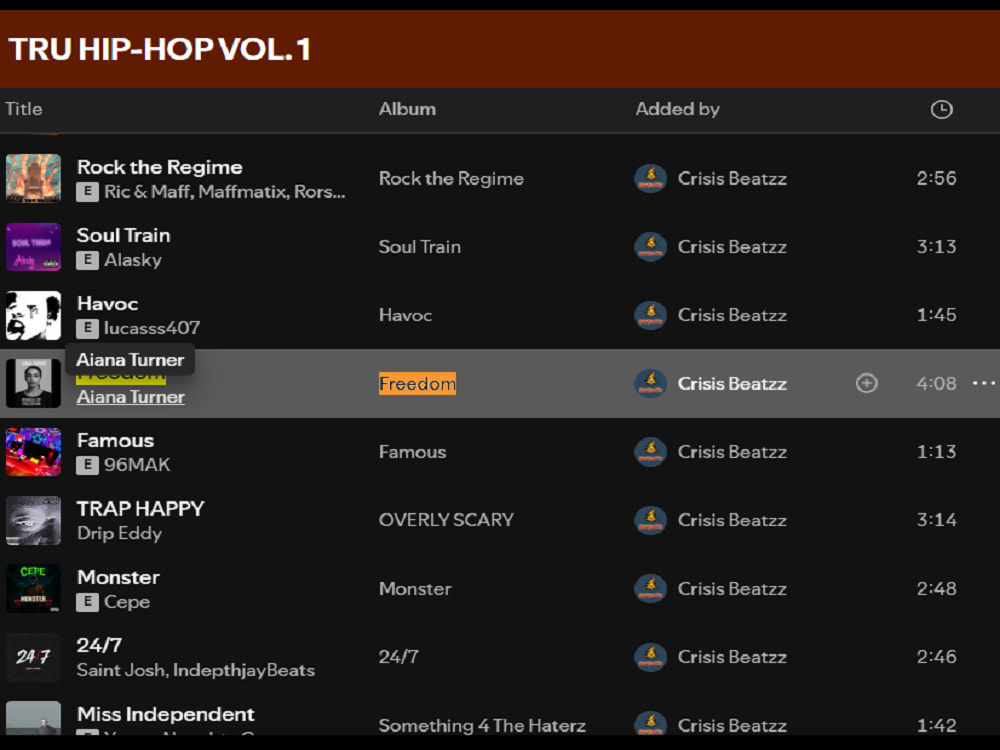This screenshot has width=1000, height=750.
Task: Click Crisis Beatzz avatar in Rock the Regime row
Action: (651, 179)
